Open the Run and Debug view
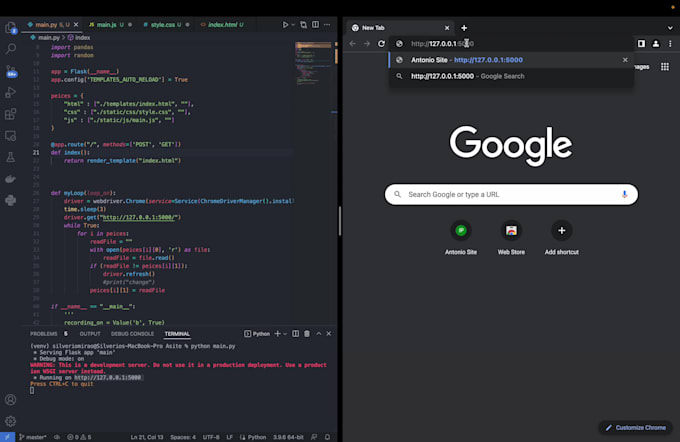This screenshot has height=442, width=680. pyautogui.click(x=10, y=92)
